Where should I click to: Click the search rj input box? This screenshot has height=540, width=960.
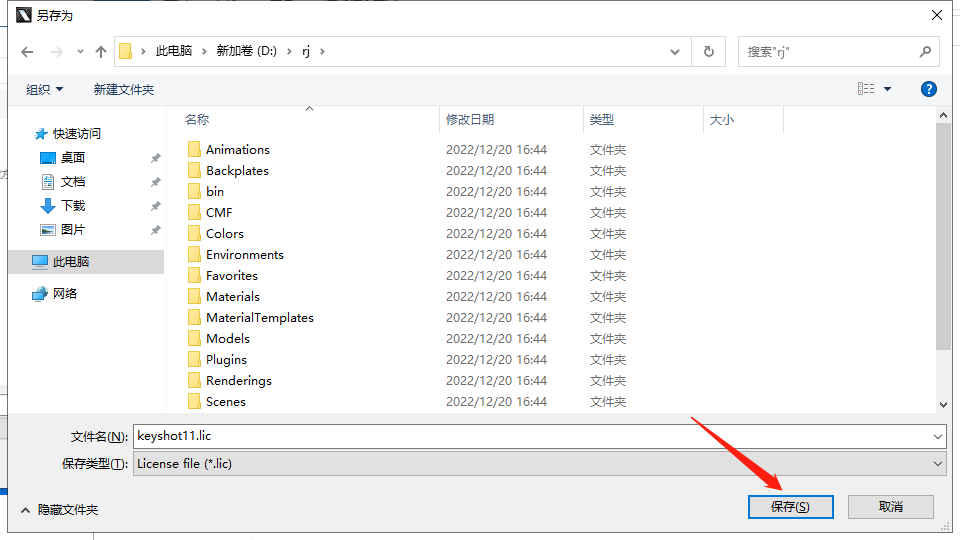click(x=829, y=52)
